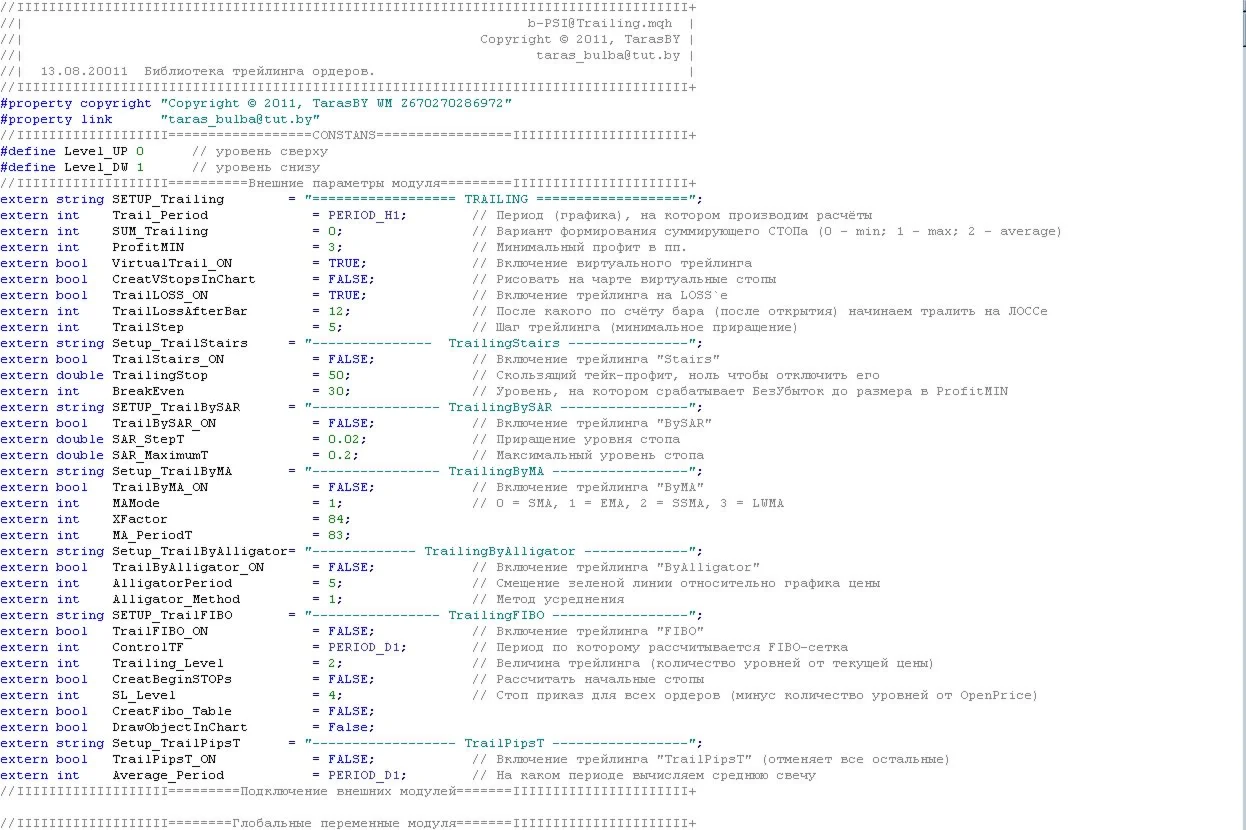Click the TrailByMA_ON variable name

point(160,487)
